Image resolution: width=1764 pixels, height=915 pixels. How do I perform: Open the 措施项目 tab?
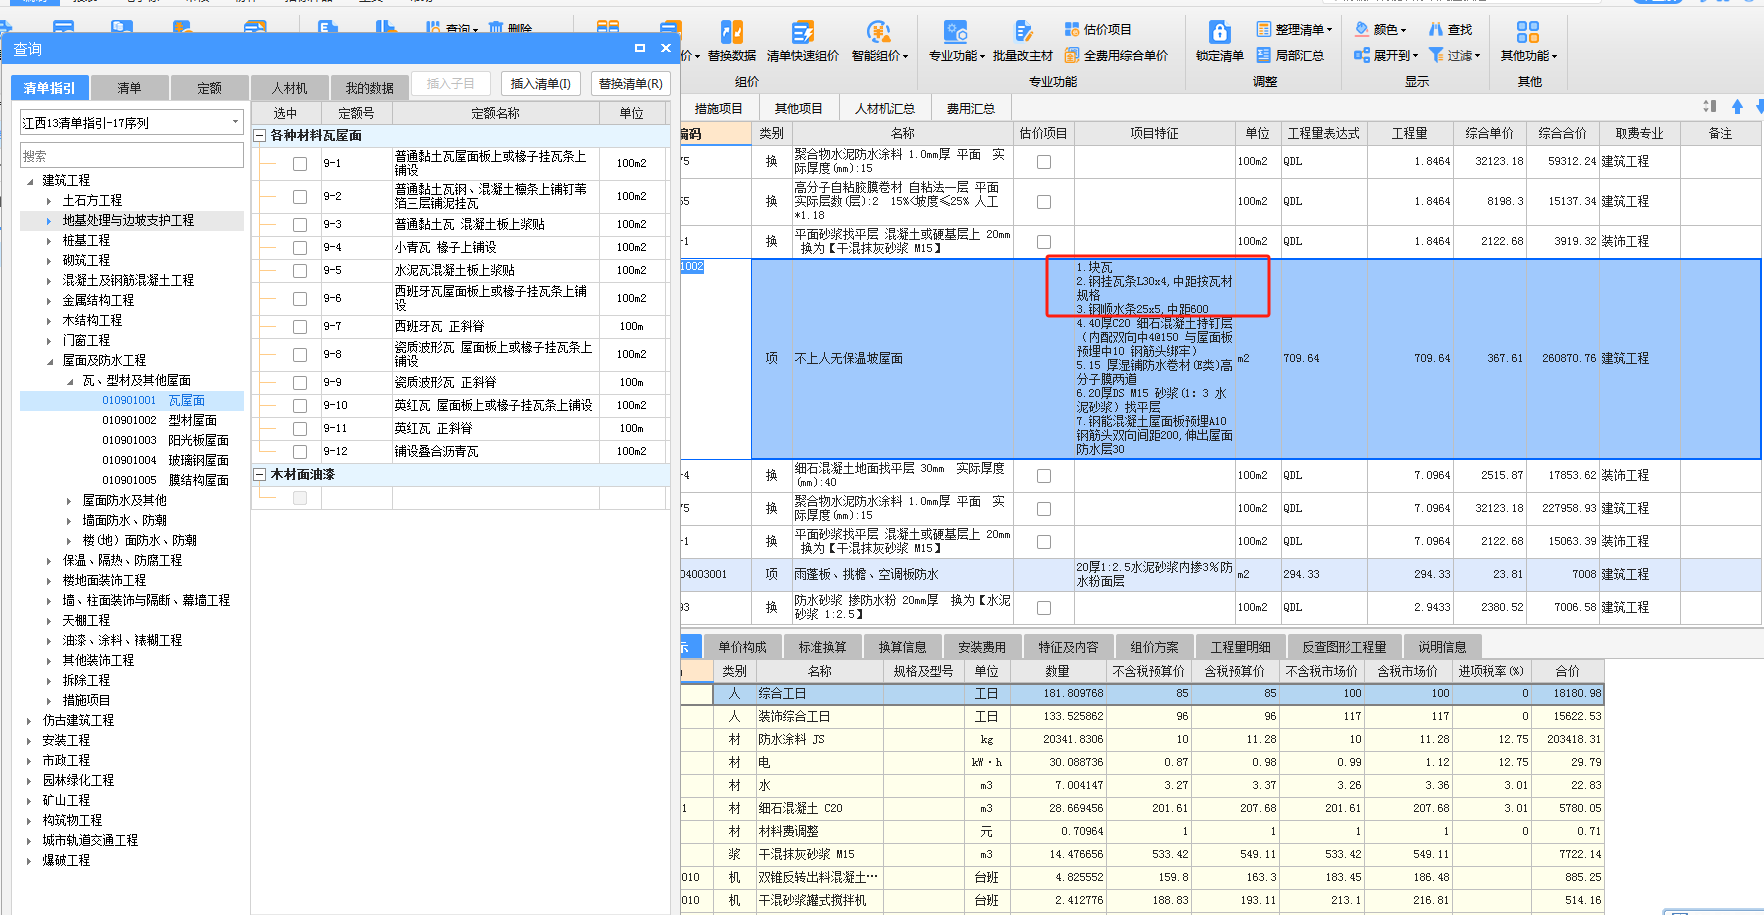(718, 108)
